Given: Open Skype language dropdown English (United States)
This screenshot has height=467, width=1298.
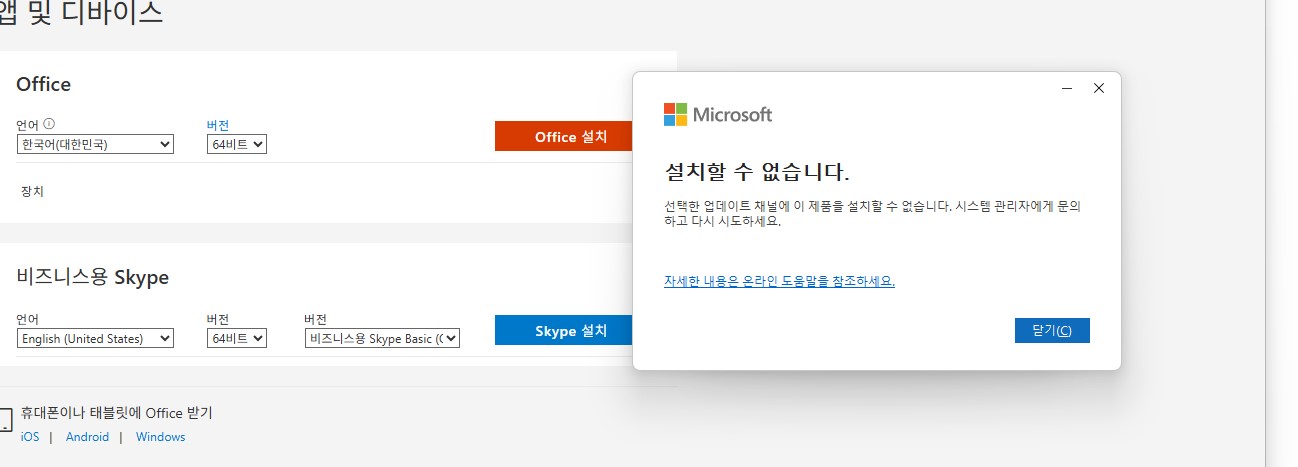Looking at the screenshot, I should [95, 339].
